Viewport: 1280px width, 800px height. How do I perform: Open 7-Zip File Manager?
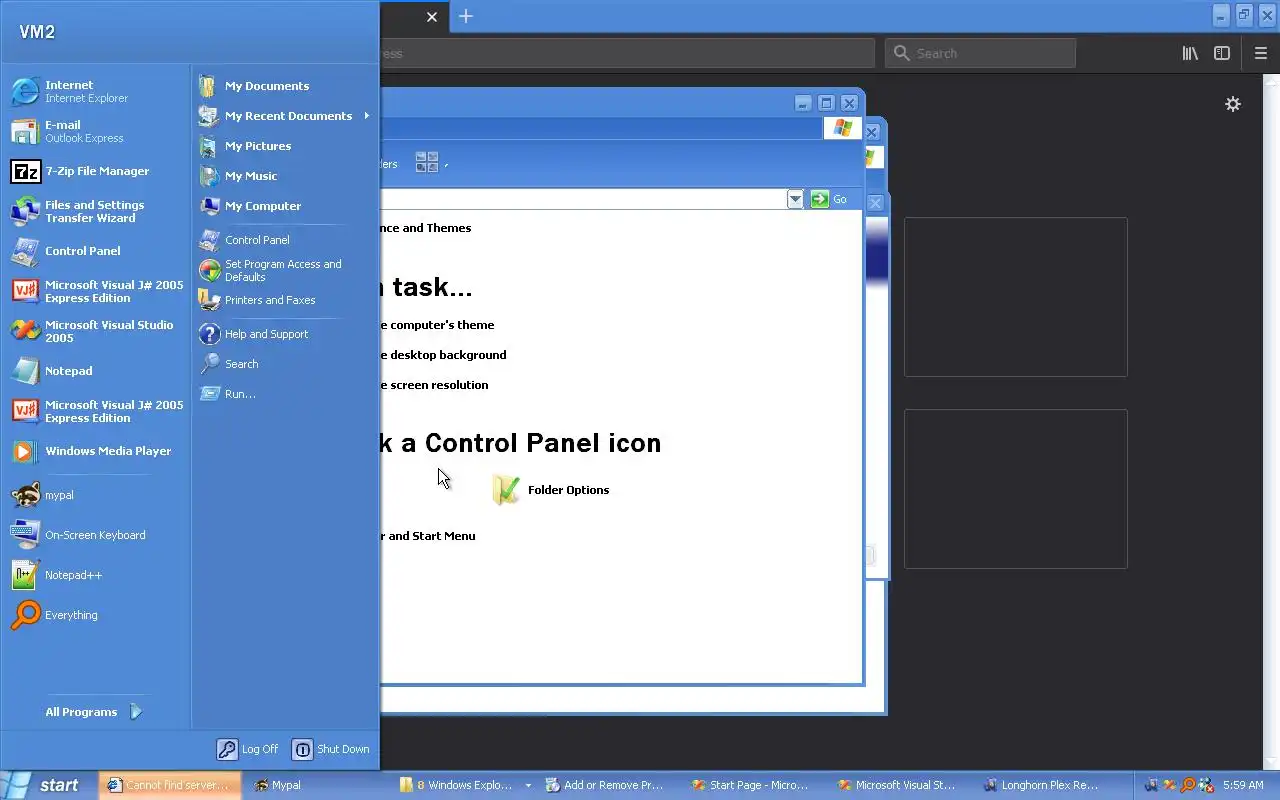[95, 171]
